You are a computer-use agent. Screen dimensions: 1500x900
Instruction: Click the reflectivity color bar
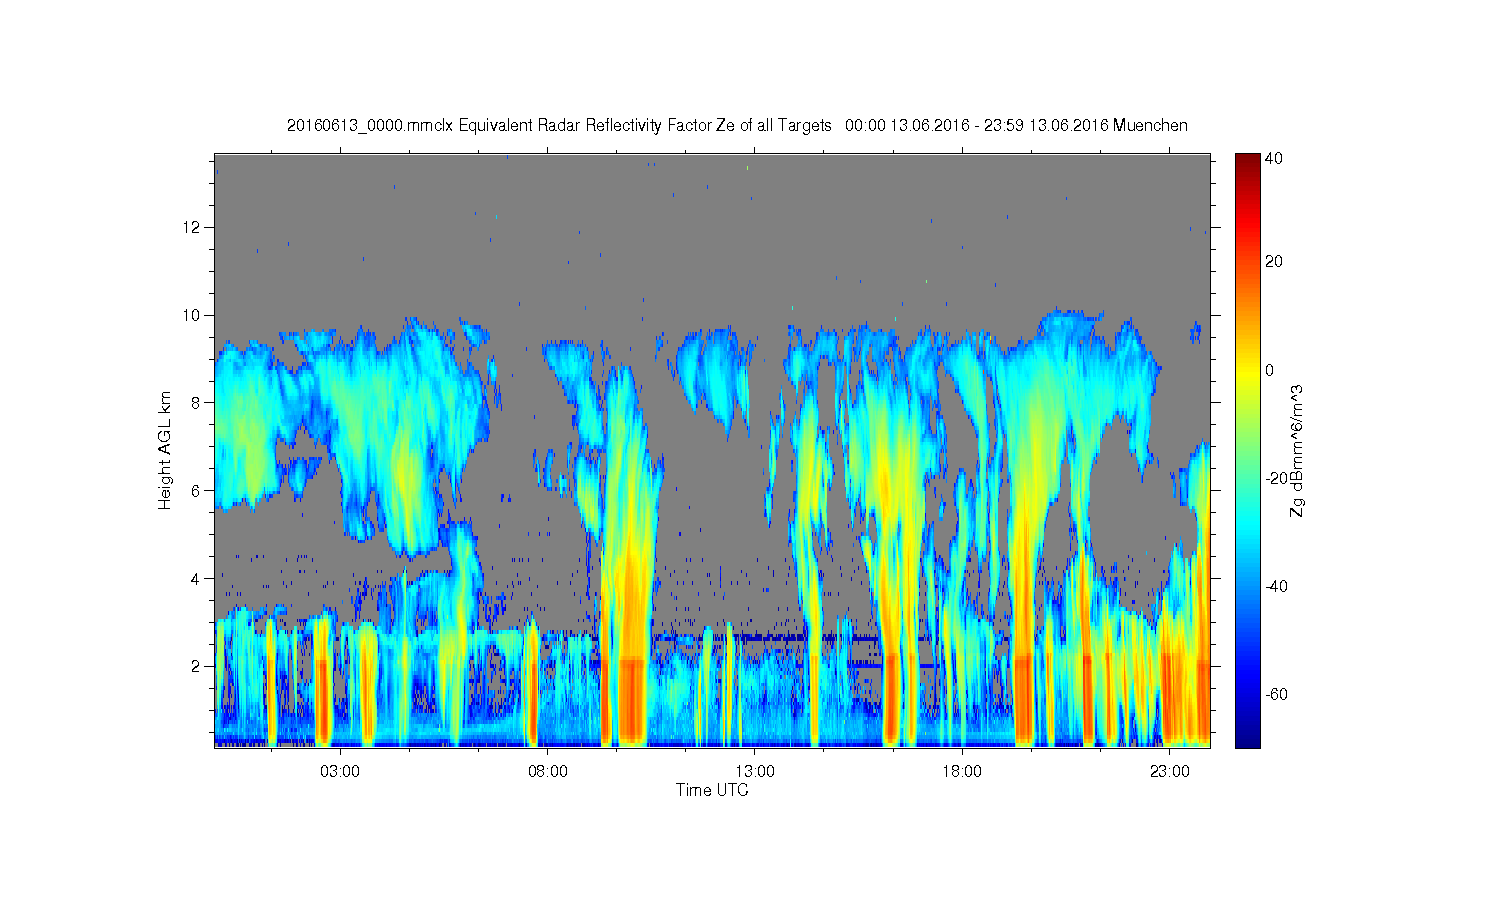(1247, 450)
